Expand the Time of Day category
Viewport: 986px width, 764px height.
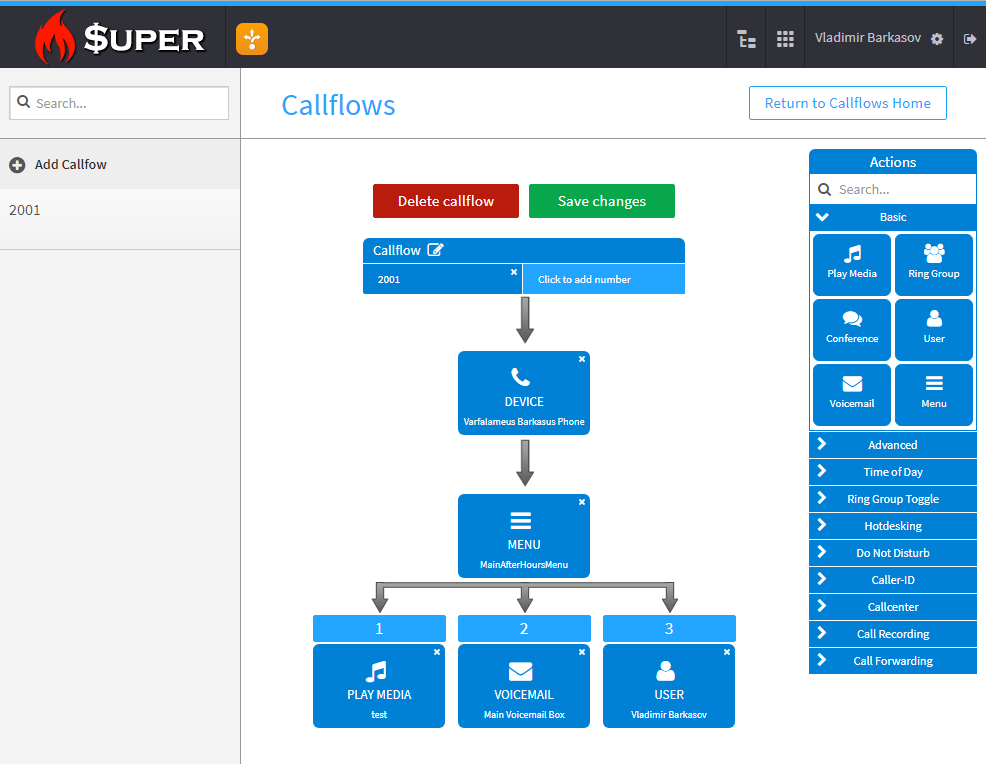tap(892, 472)
